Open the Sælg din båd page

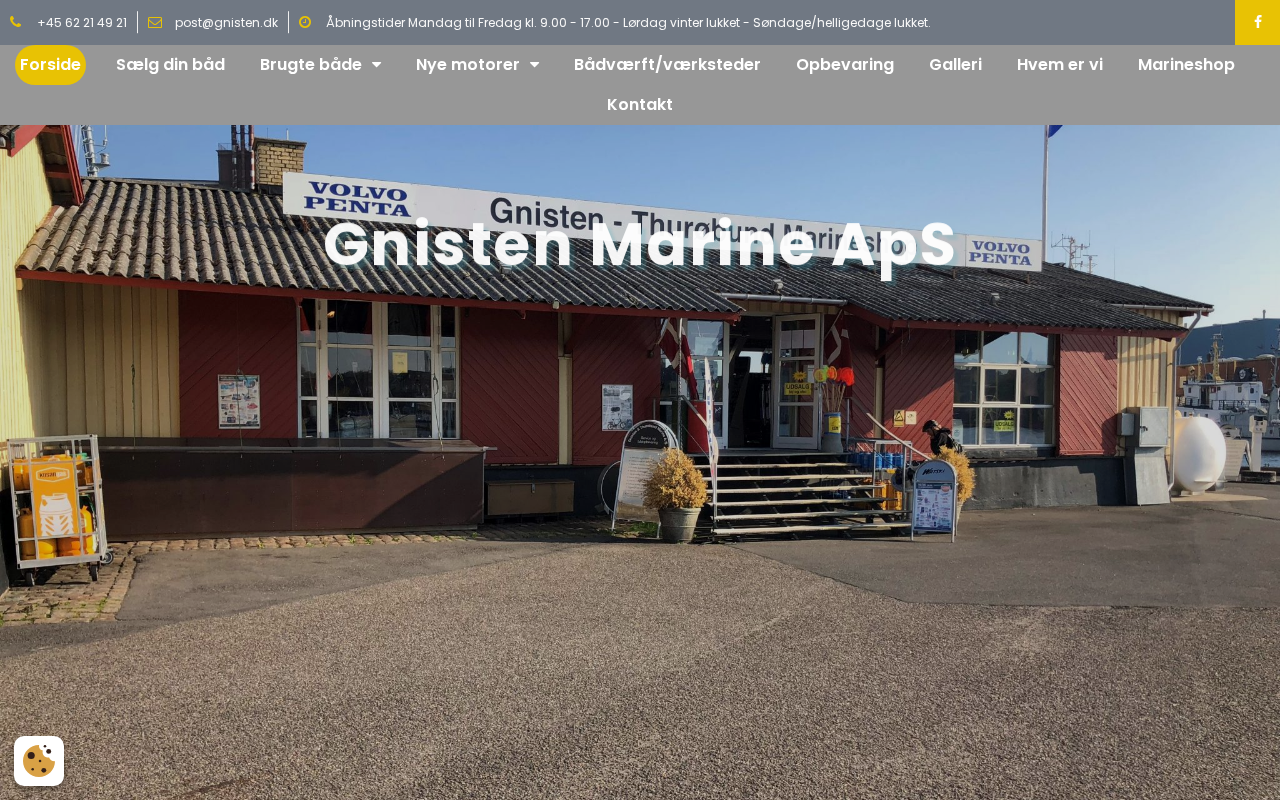(x=170, y=65)
